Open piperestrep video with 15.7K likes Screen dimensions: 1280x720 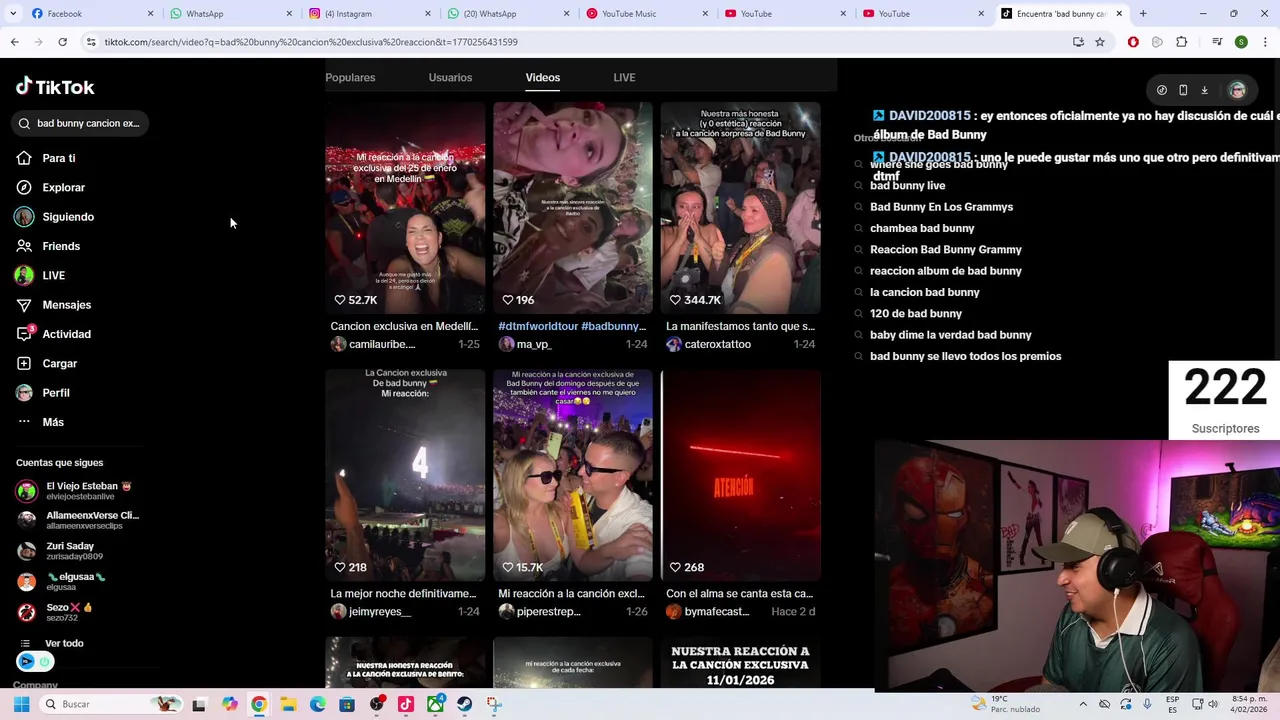(x=572, y=475)
